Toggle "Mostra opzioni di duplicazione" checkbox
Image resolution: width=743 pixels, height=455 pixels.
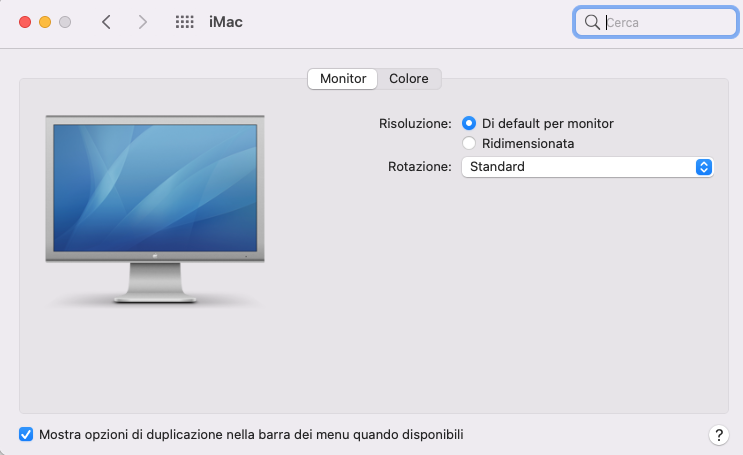[26, 434]
